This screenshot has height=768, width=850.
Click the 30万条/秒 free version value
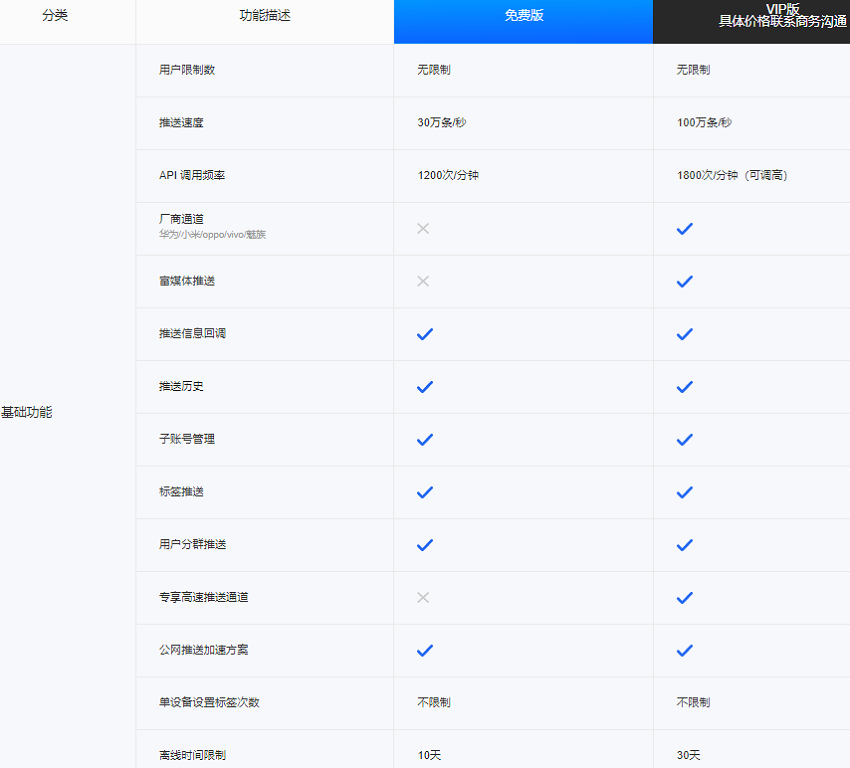click(442, 122)
